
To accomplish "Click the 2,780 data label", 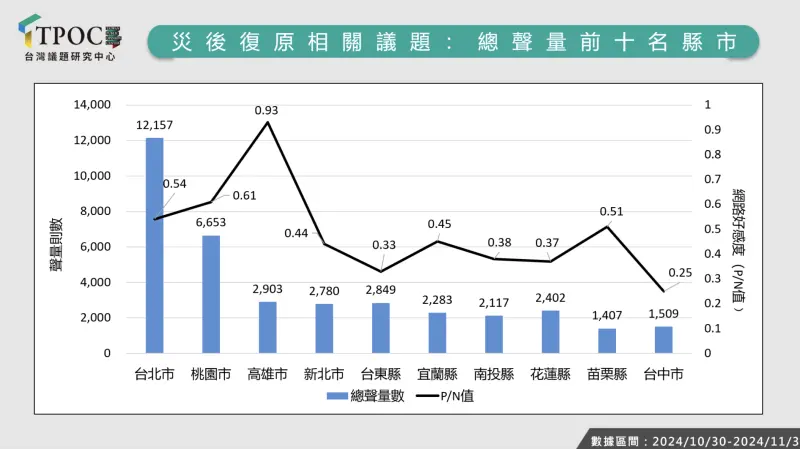I will 324,291.
